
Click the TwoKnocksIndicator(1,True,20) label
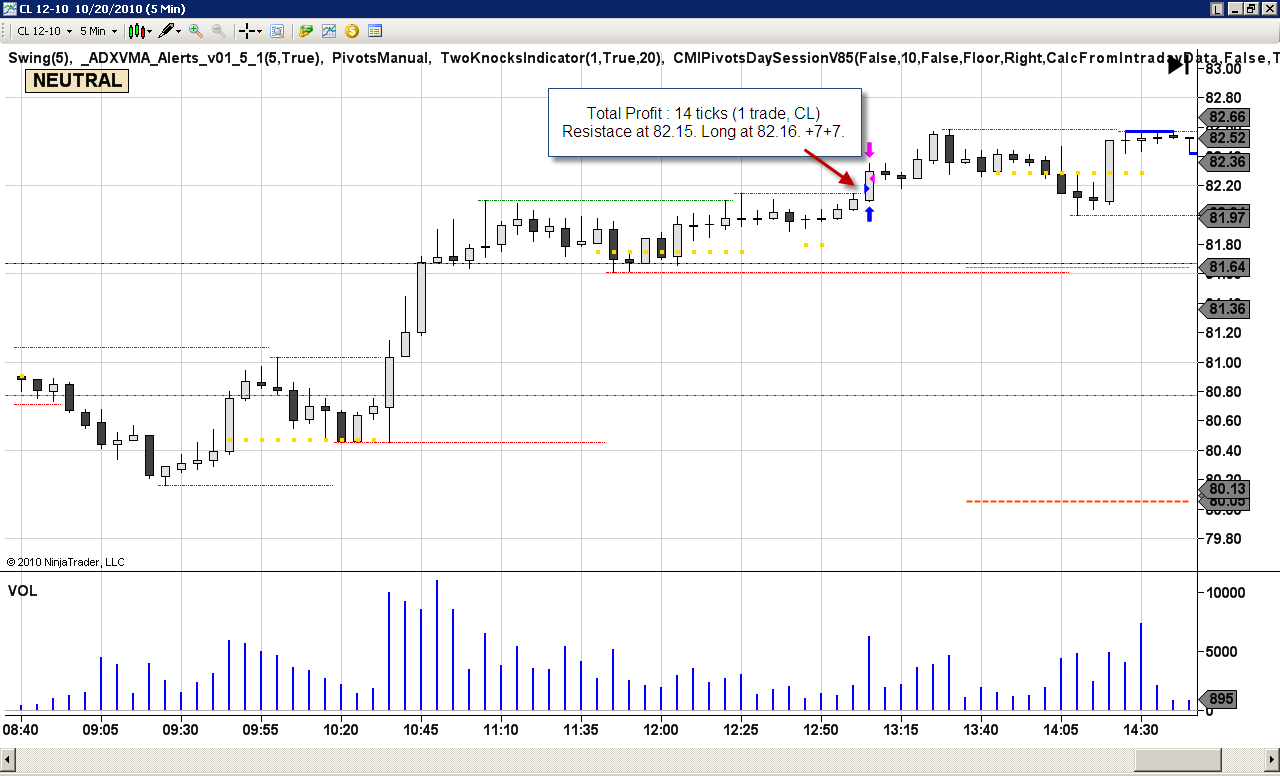(551, 58)
